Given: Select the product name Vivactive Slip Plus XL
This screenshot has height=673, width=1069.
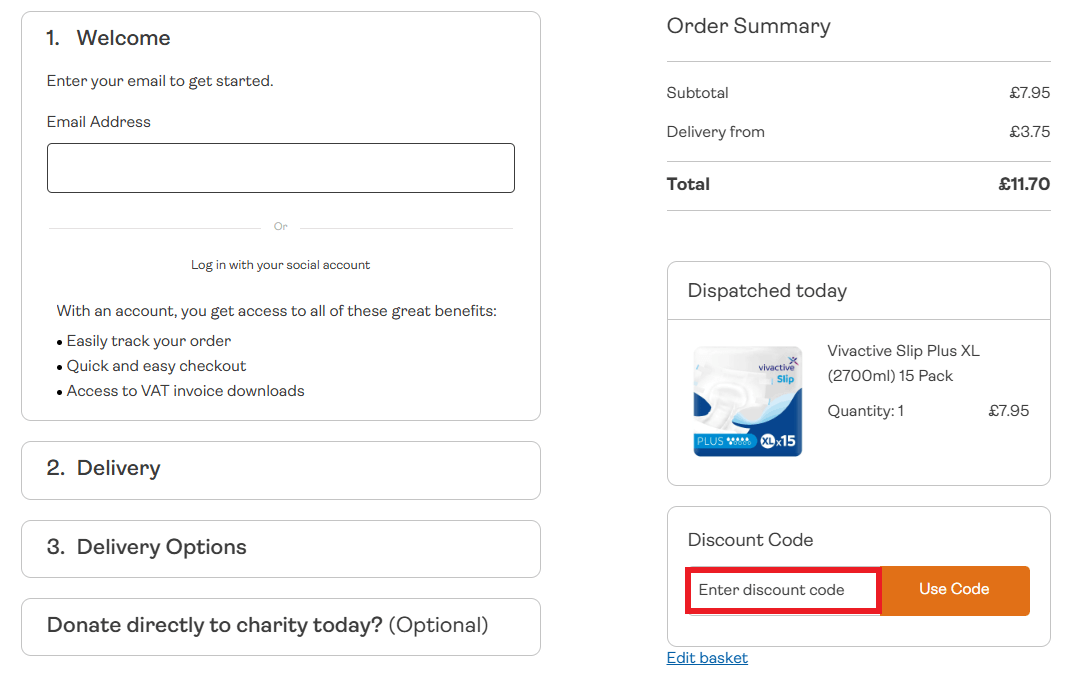Looking at the screenshot, I should coord(903,351).
